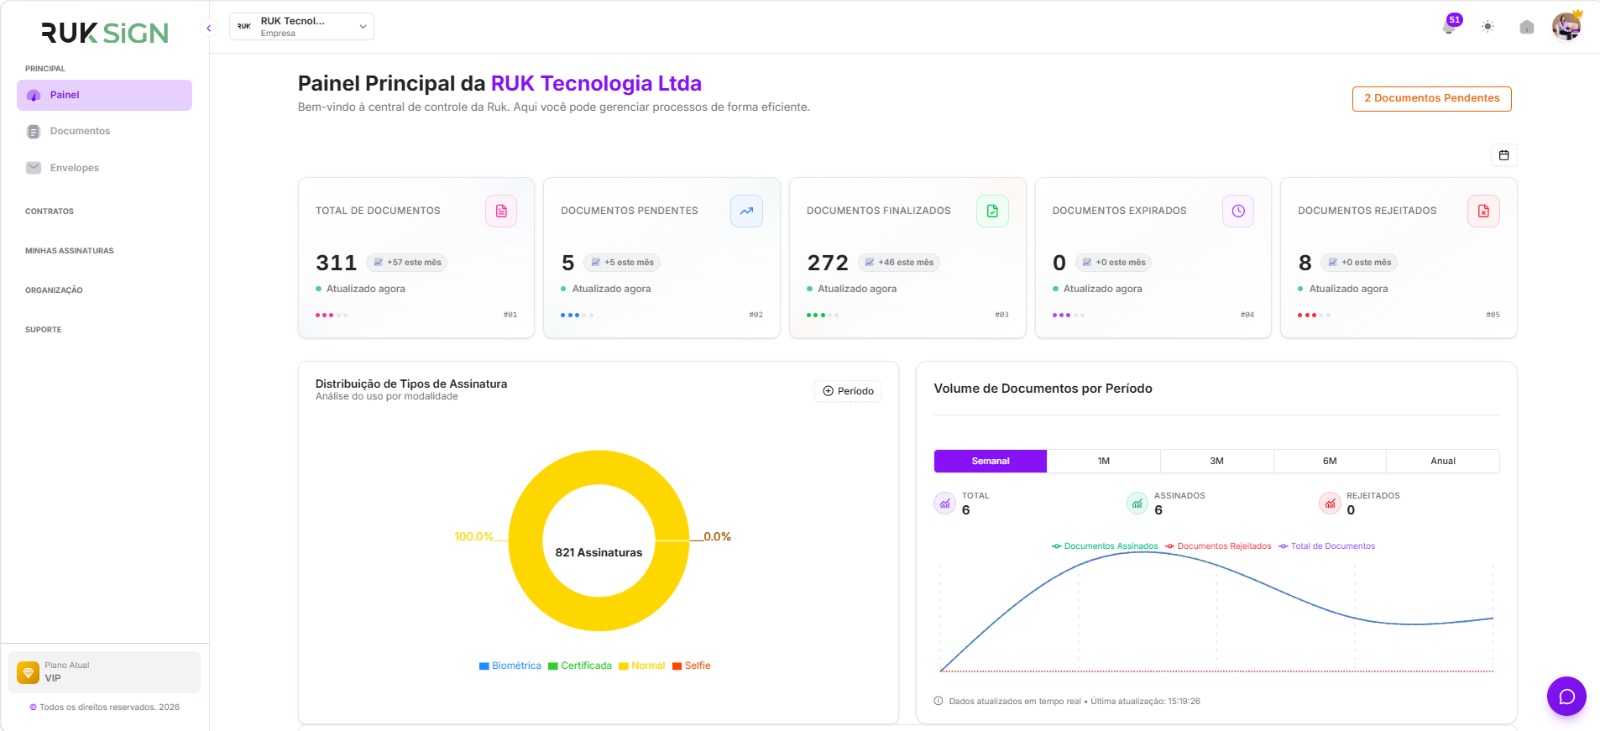Switch to the 1M period tab

click(x=1104, y=461)
